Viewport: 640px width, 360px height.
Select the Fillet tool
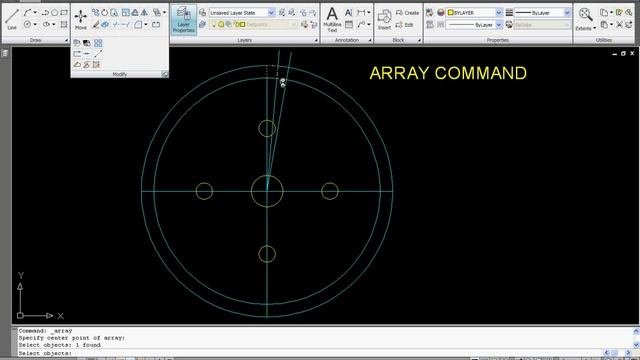coord(138,24)
